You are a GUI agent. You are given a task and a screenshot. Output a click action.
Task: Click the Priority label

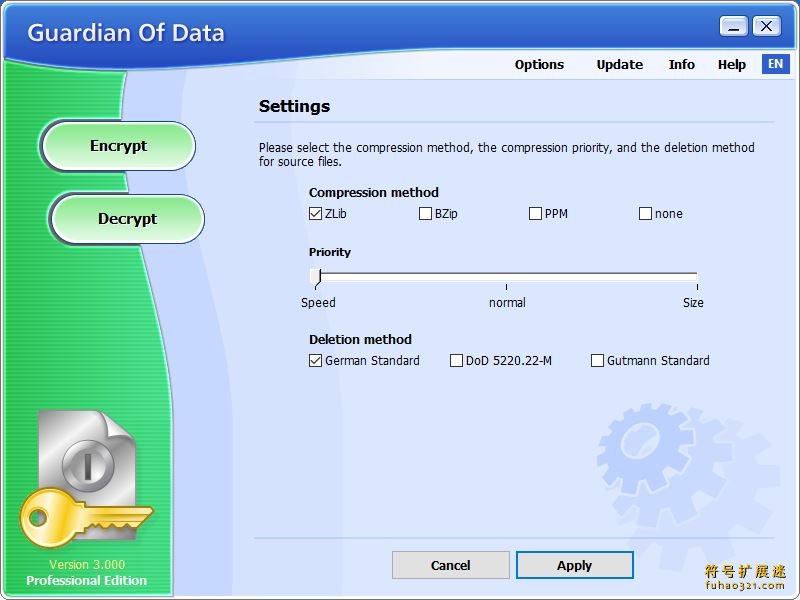pos(330,252)
